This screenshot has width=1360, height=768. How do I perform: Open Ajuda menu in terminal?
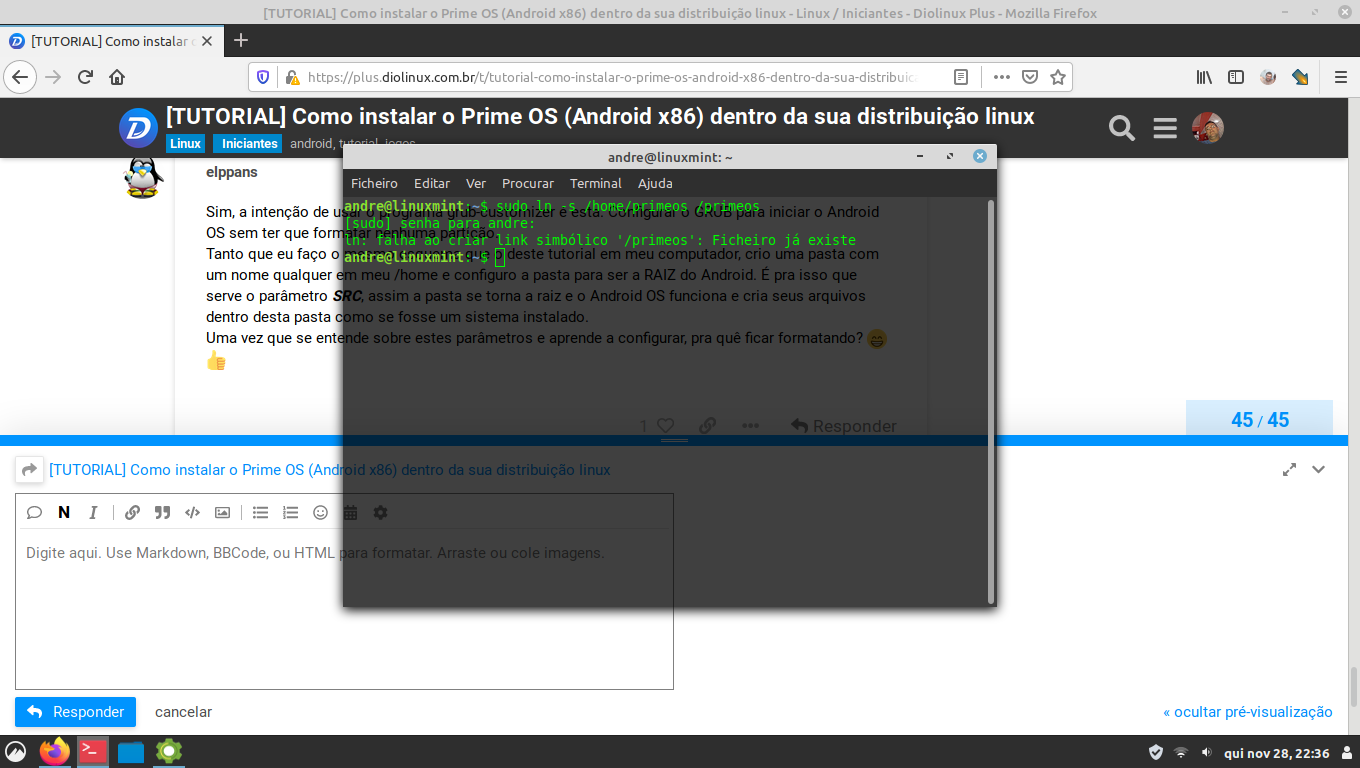coord(655,183)
